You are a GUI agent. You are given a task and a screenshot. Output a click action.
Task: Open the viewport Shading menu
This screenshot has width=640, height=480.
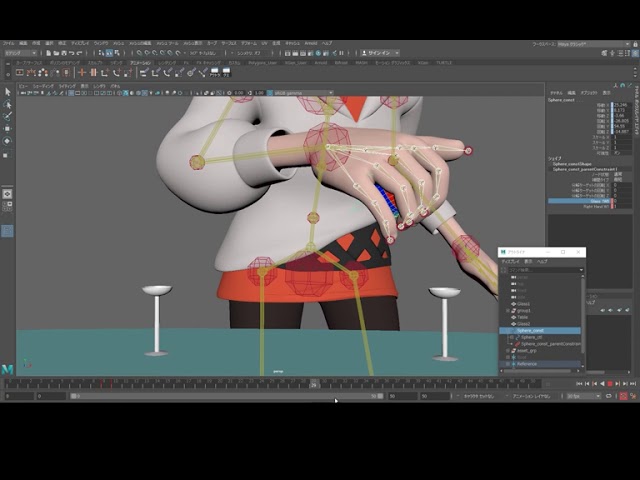[x=43, y=87]
